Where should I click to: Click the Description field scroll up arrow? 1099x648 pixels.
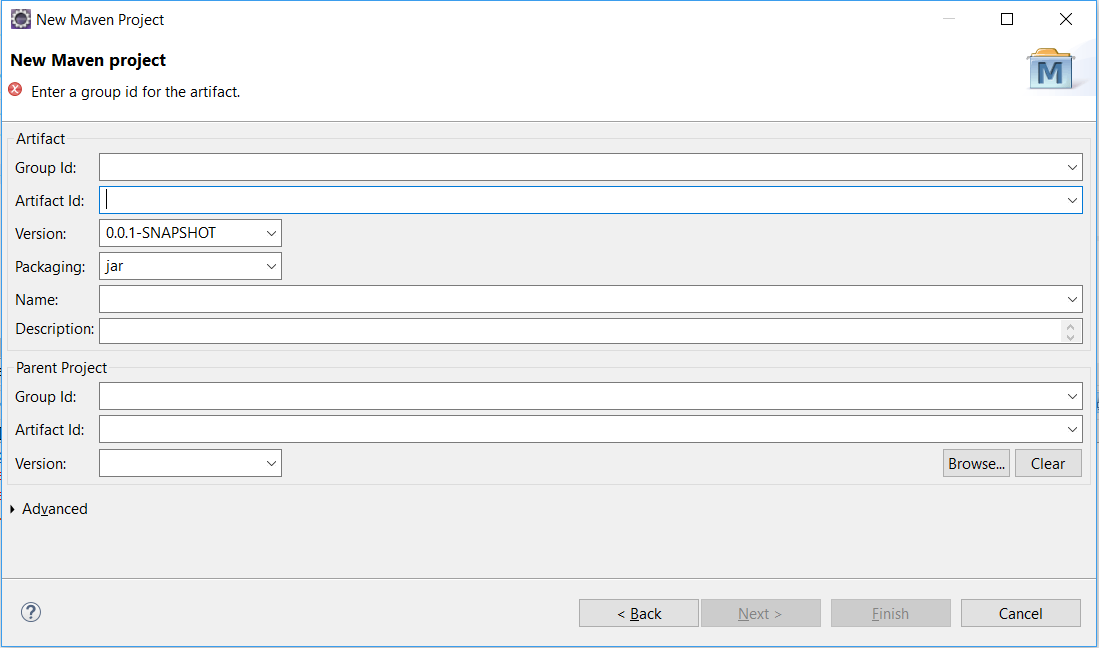point(1070,326)
